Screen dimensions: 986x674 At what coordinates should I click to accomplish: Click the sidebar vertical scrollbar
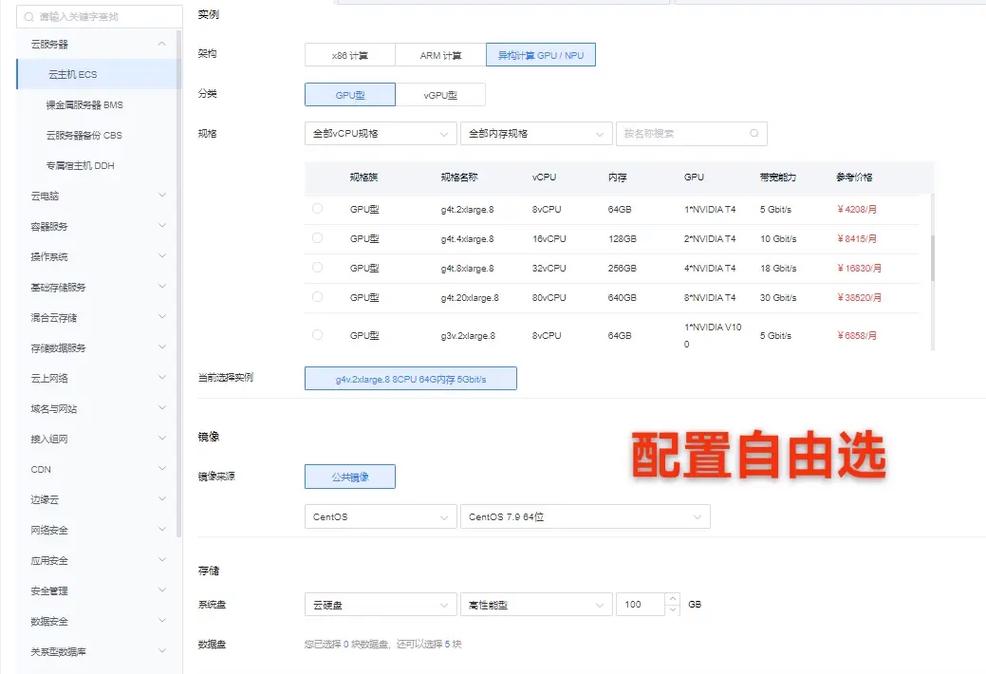point(179,283)
